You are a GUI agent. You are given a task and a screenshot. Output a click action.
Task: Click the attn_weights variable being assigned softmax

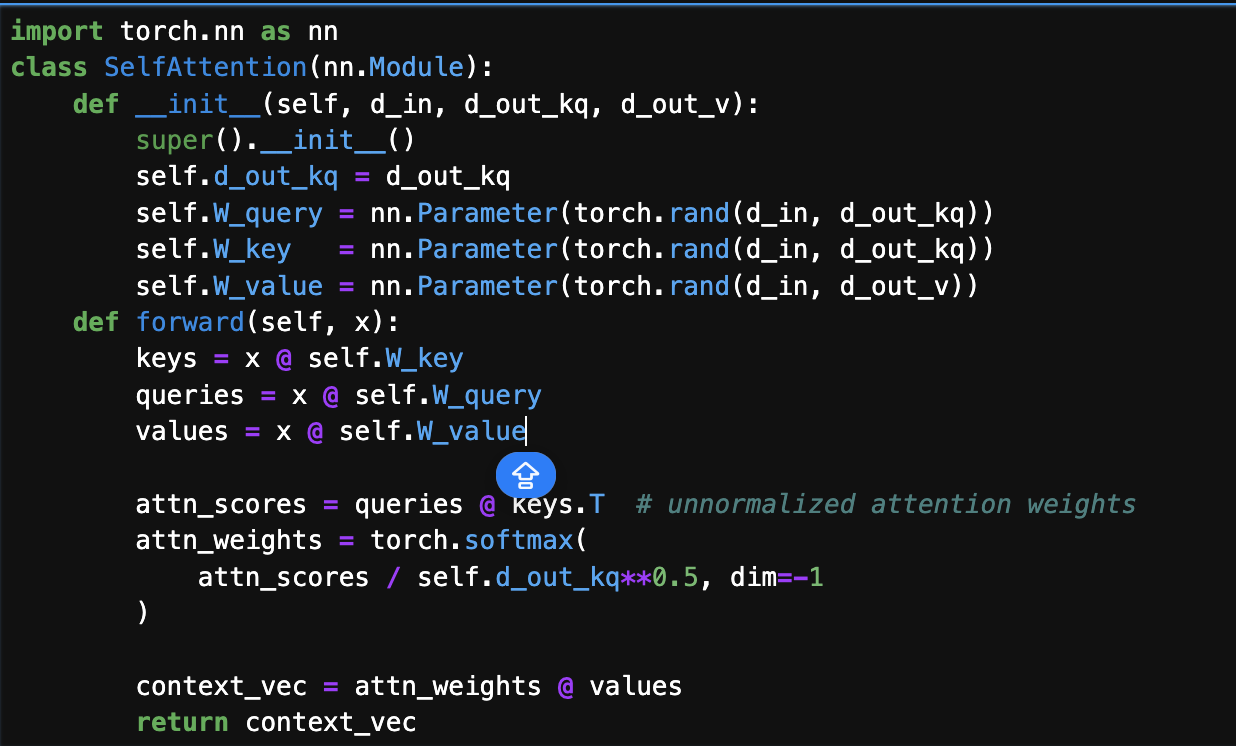[229, 540]
